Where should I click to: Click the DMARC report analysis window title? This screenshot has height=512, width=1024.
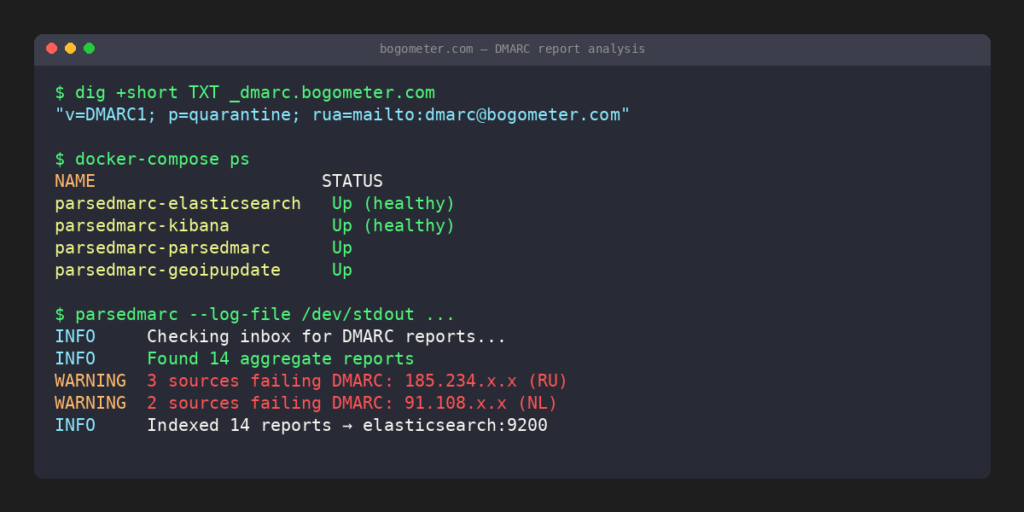pyautogui.click(x=512, y=48)
